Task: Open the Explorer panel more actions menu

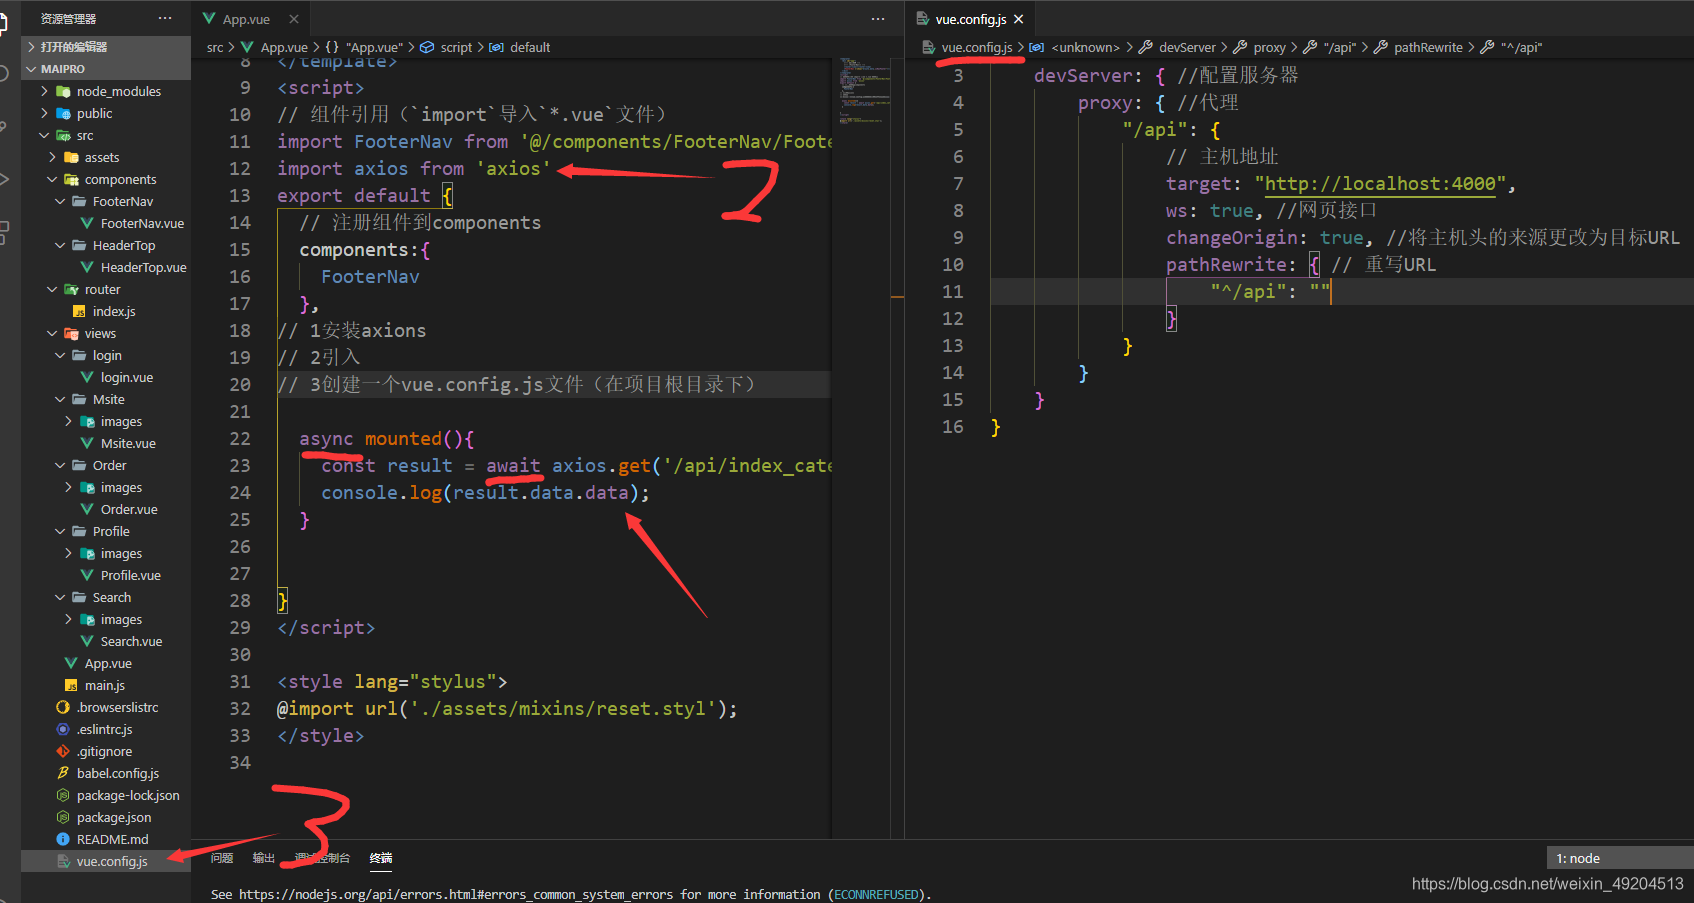Action: 165,18
